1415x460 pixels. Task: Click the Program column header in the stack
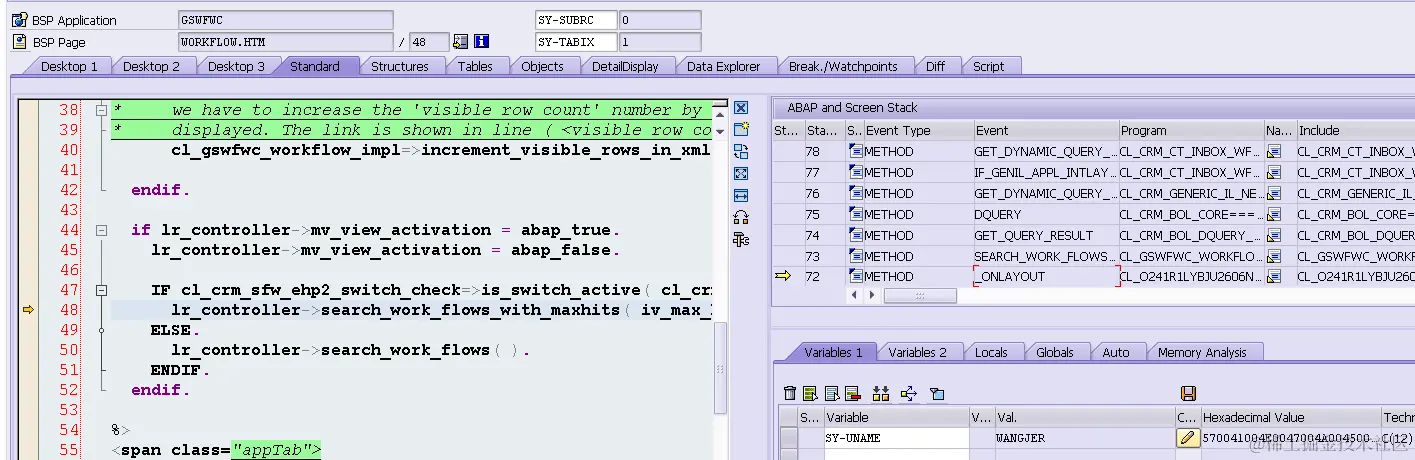(x=1191, y=130)
